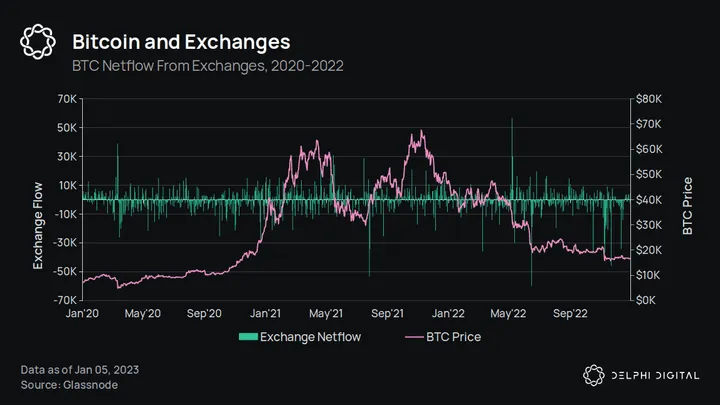Click the Delphi Digital logo icon at bottom right

click(x=592, y=375)
